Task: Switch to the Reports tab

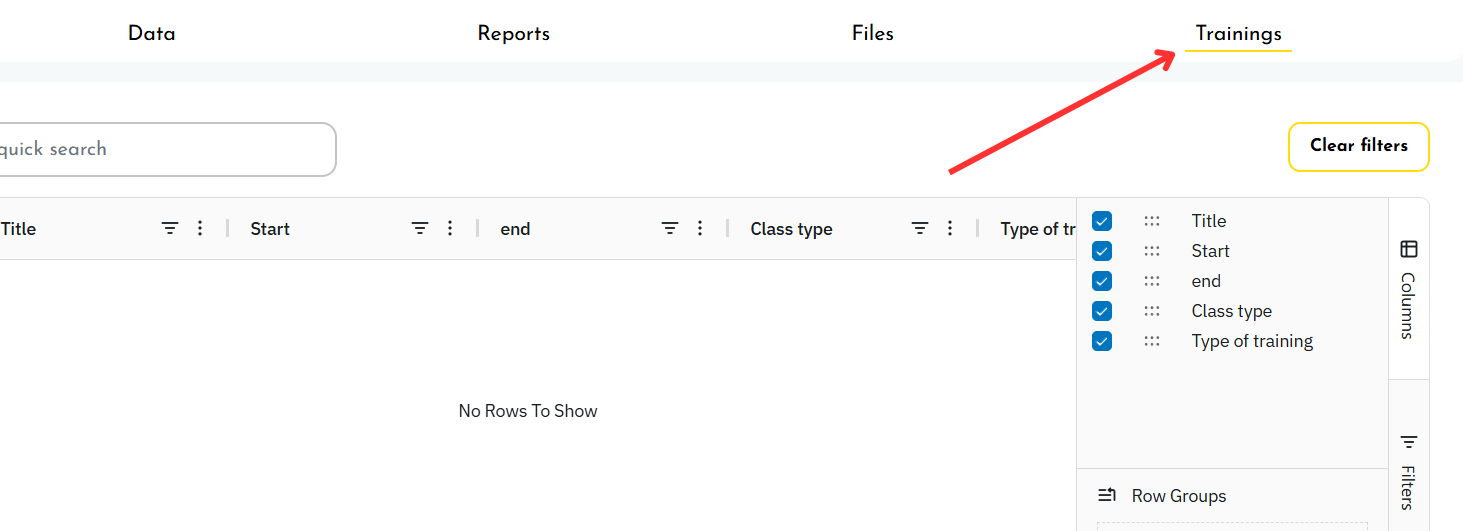Action: (513, 34)
